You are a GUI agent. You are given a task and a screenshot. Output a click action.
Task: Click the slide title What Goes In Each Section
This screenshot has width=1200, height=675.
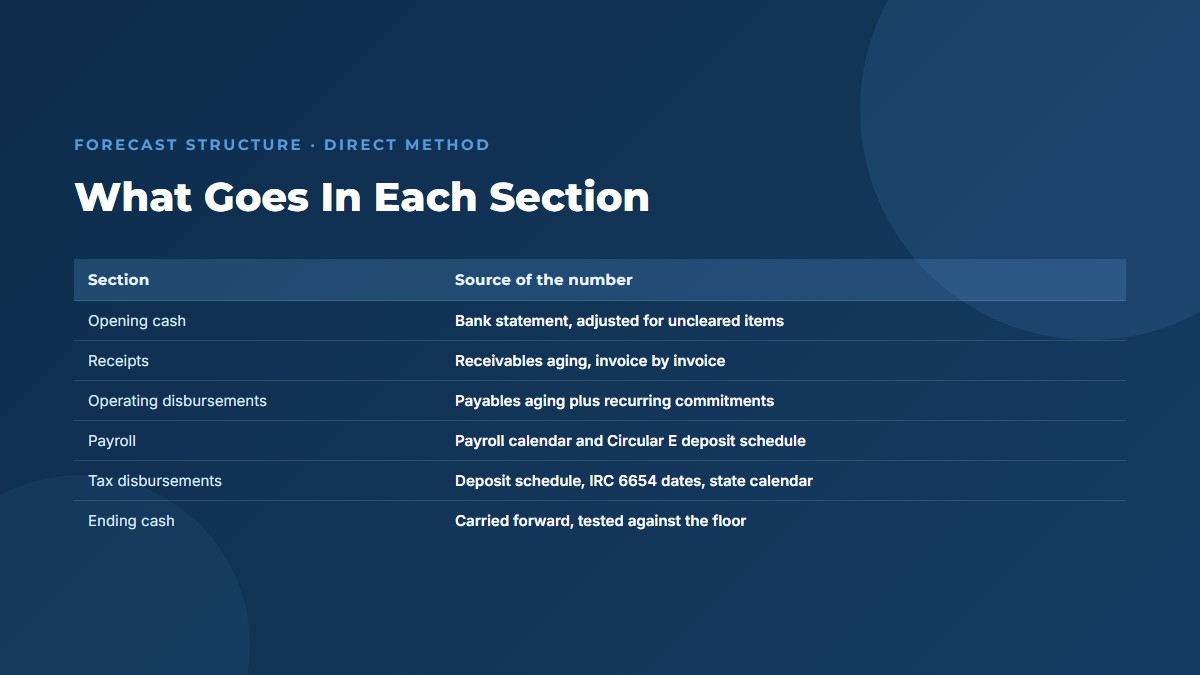coord(362,197)
